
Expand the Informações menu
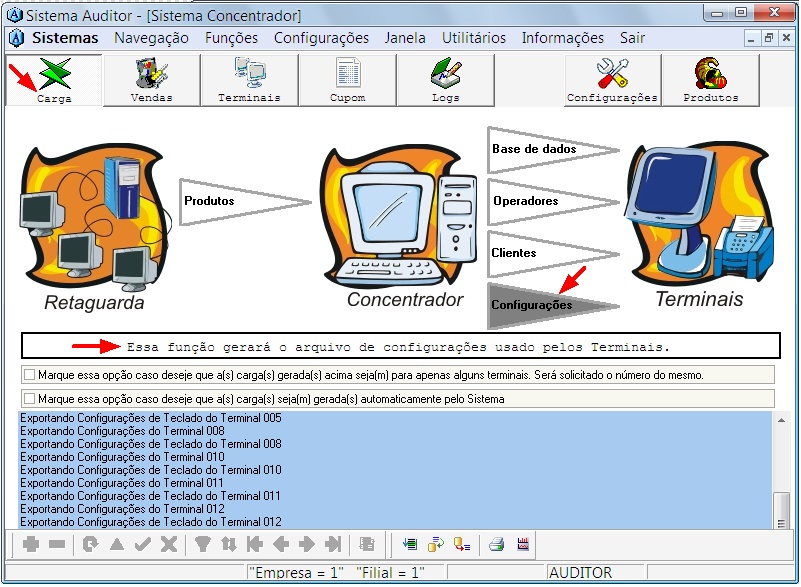(562, 38)
